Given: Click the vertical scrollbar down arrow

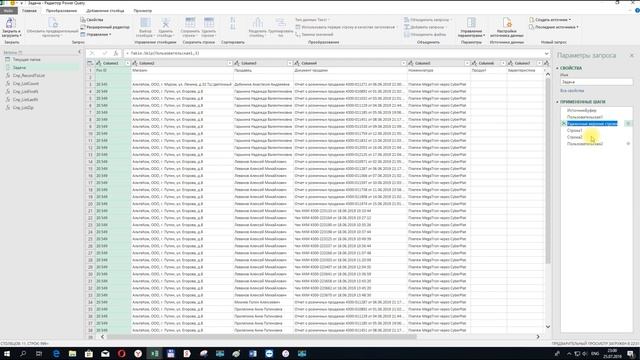Looking at the screenshot, I should pyautogui.click(x=548, y=327).
